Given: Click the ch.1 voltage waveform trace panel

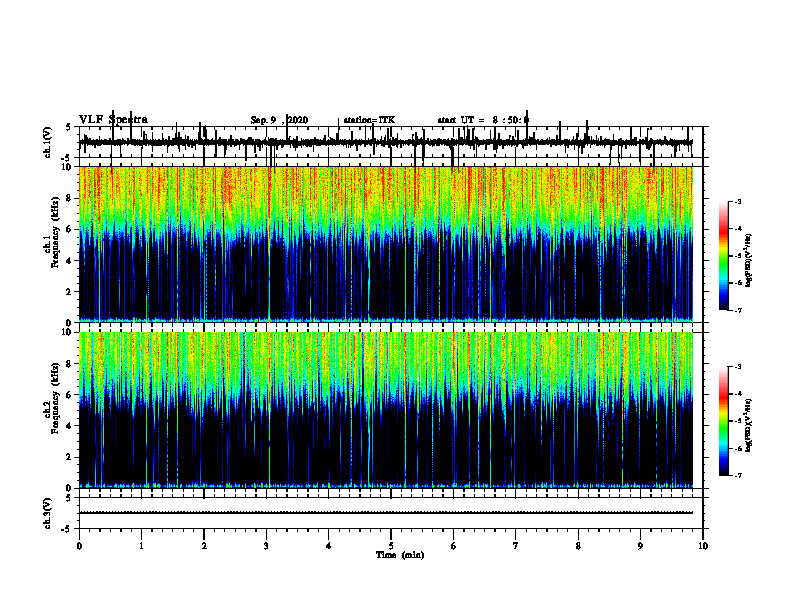Looking at the screenshot, I should pyautogui.click(x=391, y=142).
